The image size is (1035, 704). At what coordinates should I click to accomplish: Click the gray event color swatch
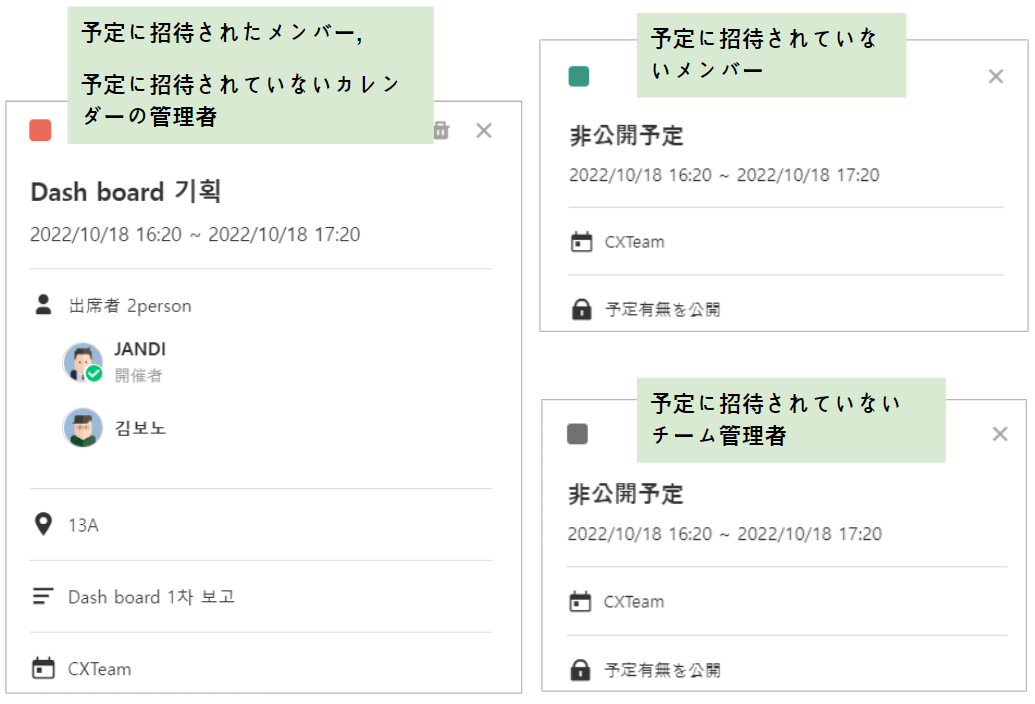click(x=577, y=434)
